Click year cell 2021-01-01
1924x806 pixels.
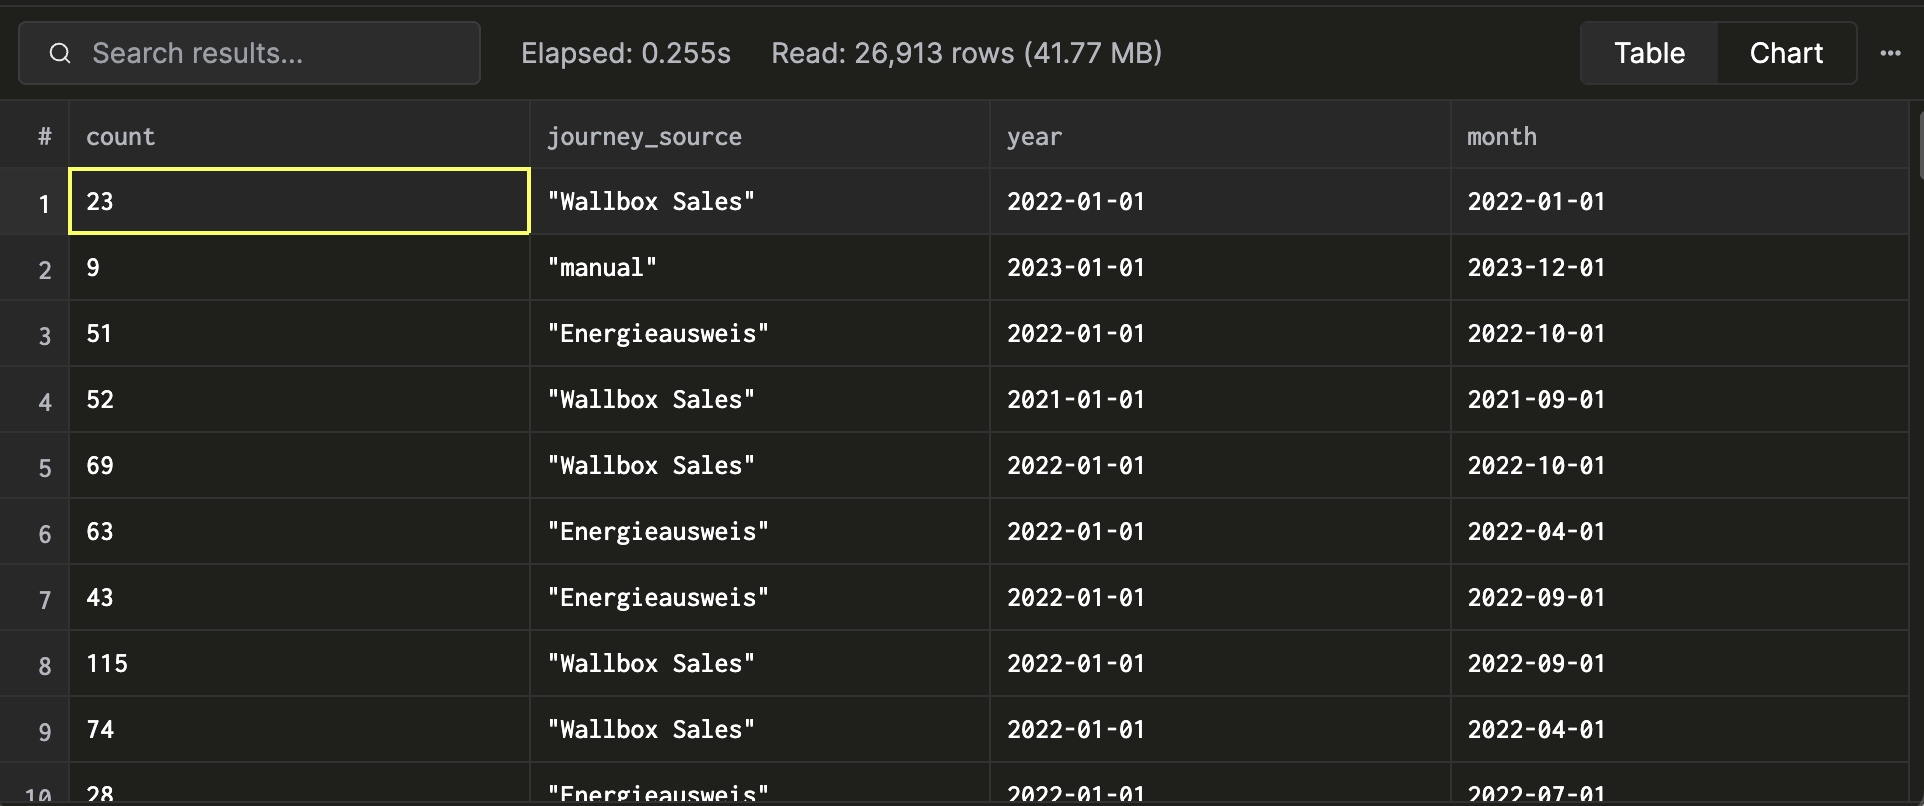(1220, 399)
